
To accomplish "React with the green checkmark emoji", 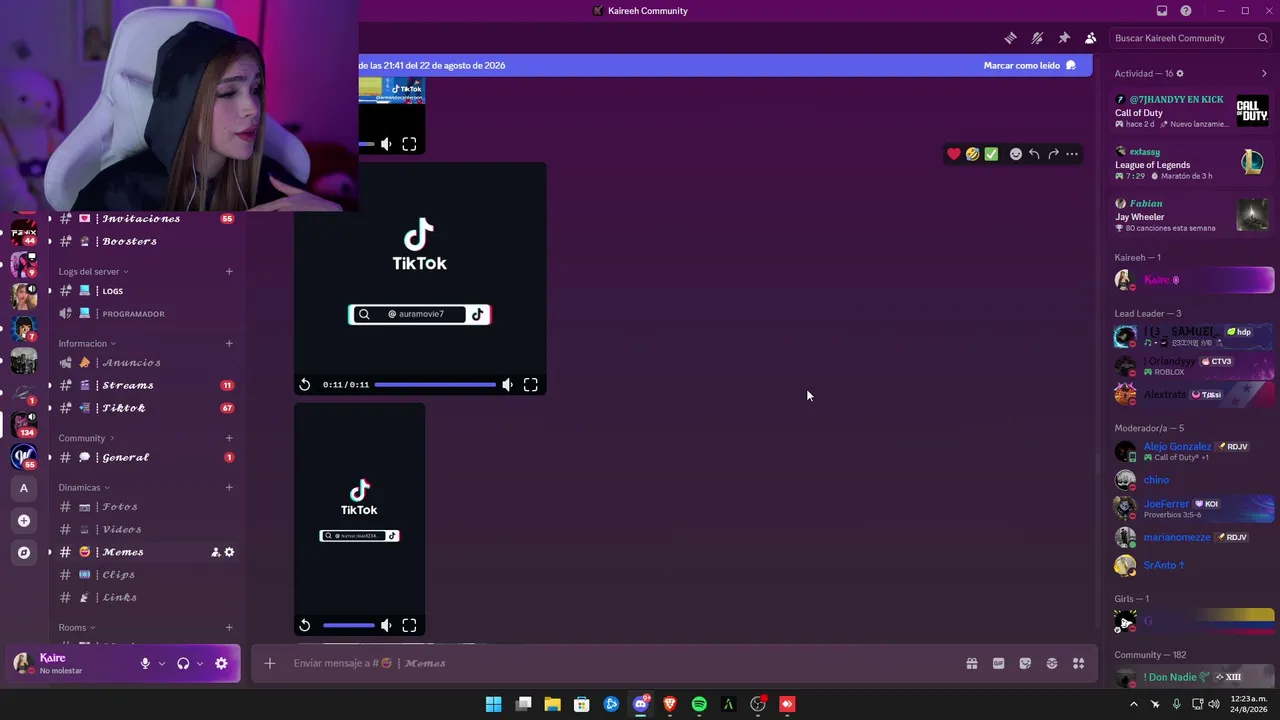I will (991, 154).
